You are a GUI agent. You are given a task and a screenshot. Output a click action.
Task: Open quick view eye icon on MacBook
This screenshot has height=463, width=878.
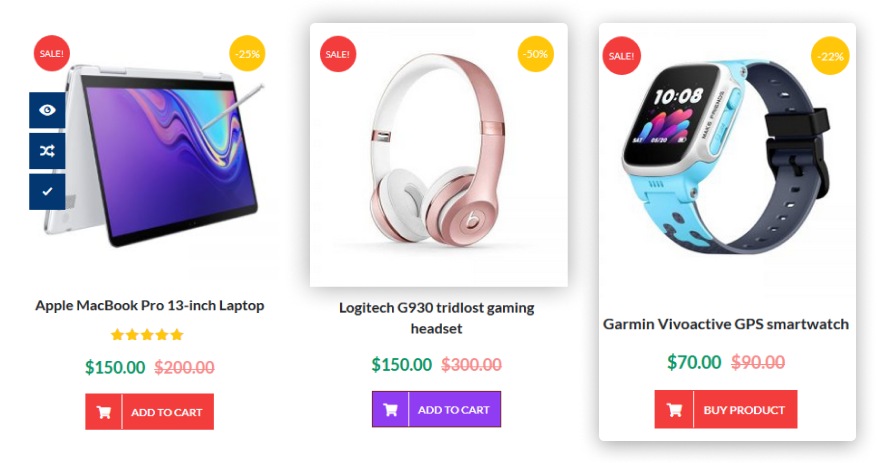(x=47, y=110)
